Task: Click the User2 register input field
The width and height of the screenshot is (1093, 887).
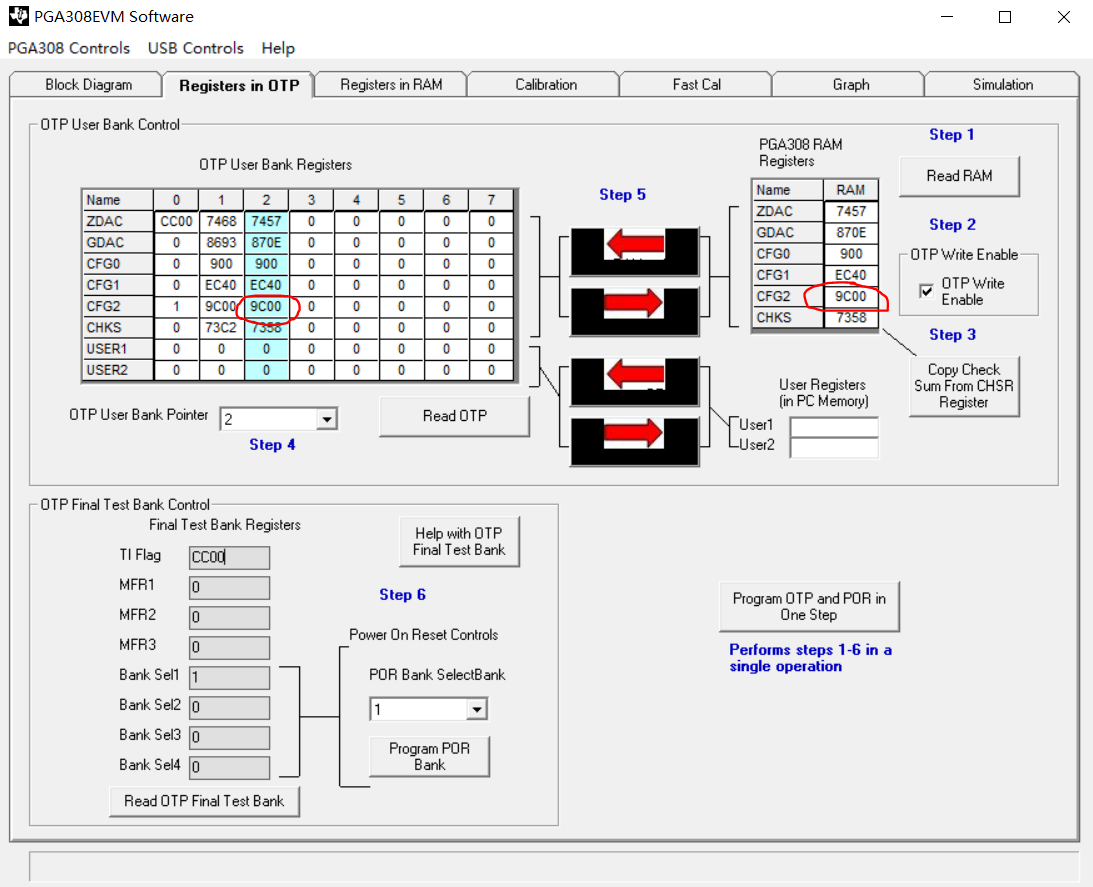Action: [x=834, y=448]
